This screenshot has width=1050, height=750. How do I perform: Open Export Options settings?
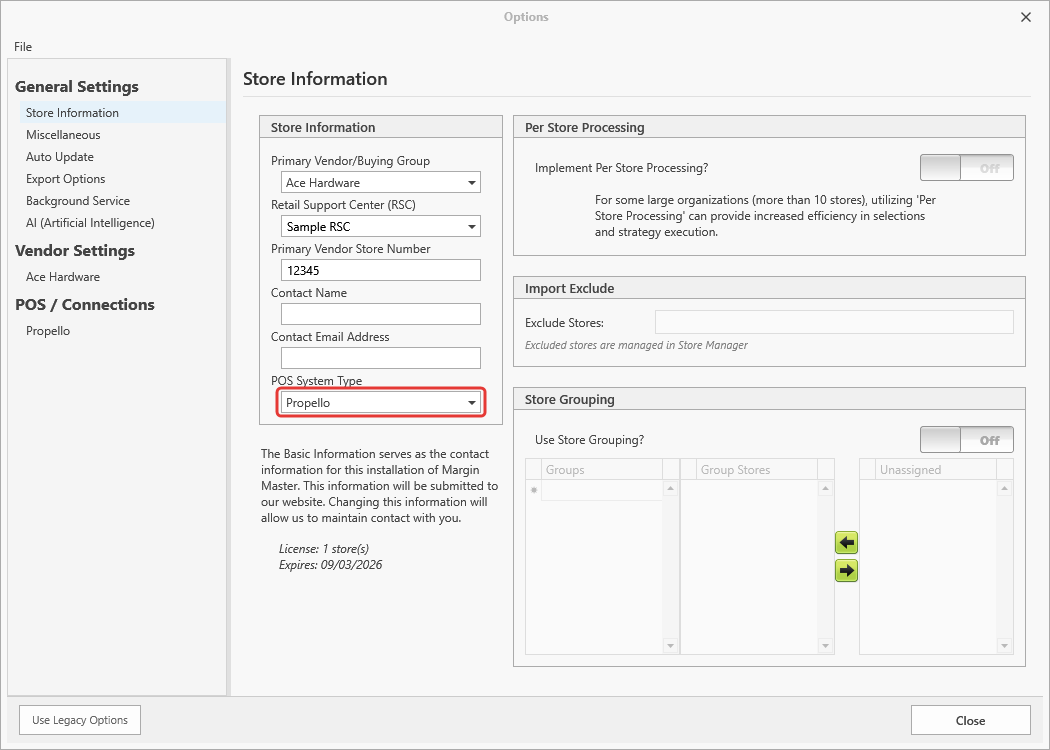(x=66, y=179)
